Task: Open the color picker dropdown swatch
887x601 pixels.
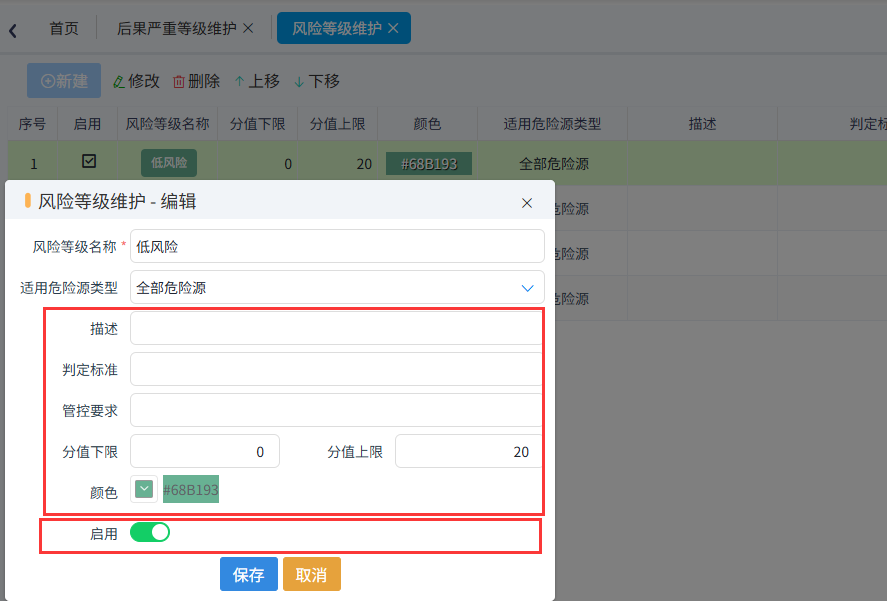Action: 144,489
